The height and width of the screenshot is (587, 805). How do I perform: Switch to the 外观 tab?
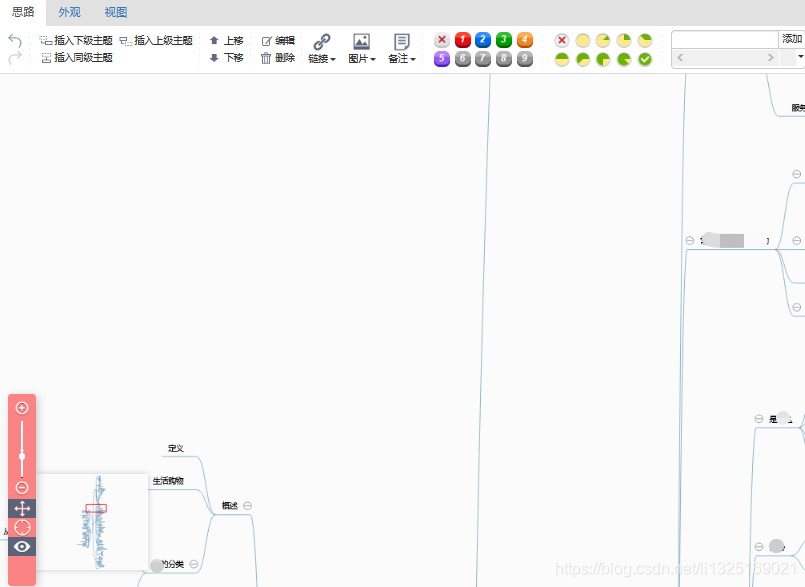click(69, 12)
